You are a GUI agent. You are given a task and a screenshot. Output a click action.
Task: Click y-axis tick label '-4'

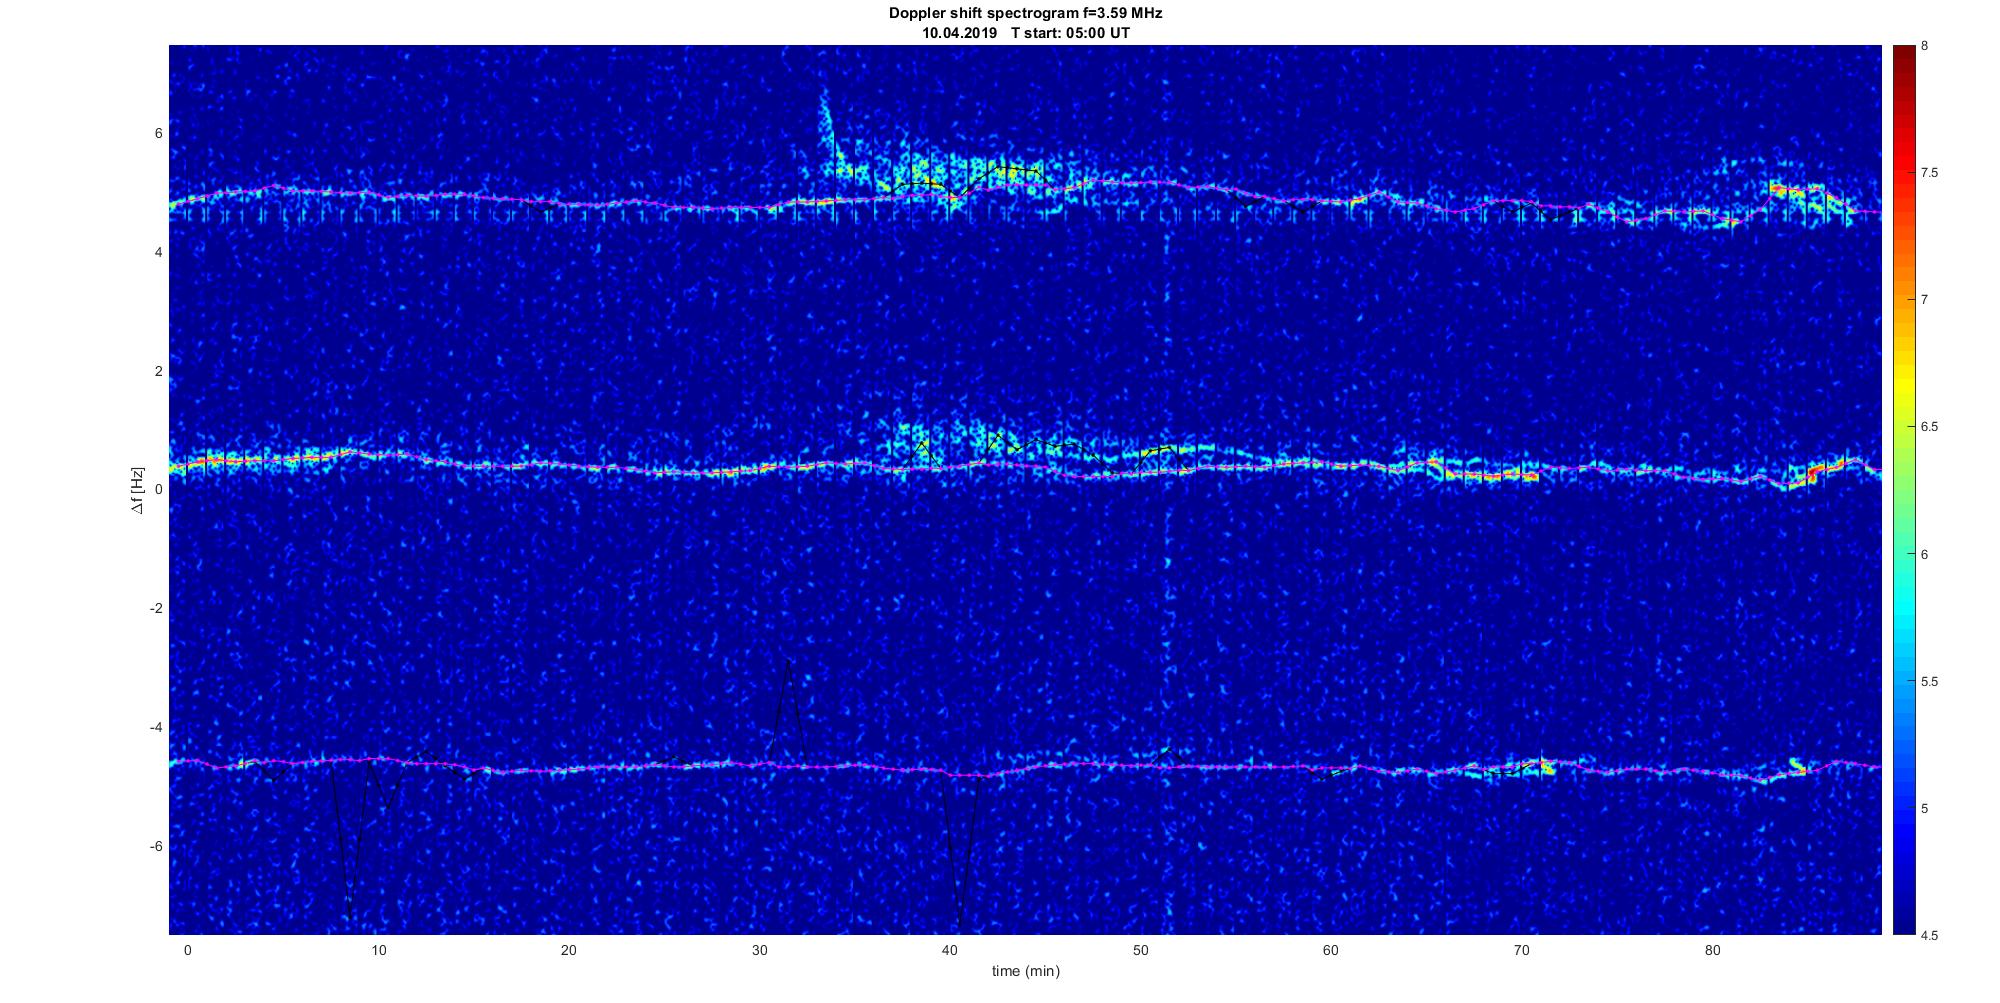[157, 728]
